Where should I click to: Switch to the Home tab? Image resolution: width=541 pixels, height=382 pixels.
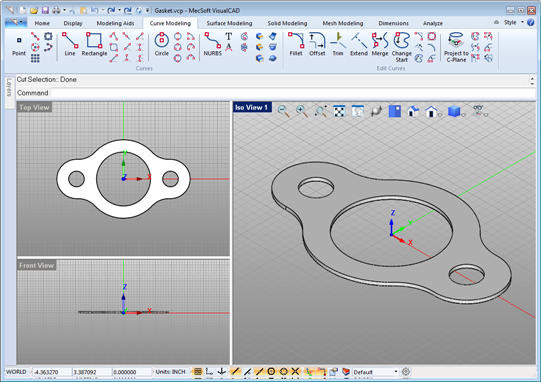coord(42,23)
